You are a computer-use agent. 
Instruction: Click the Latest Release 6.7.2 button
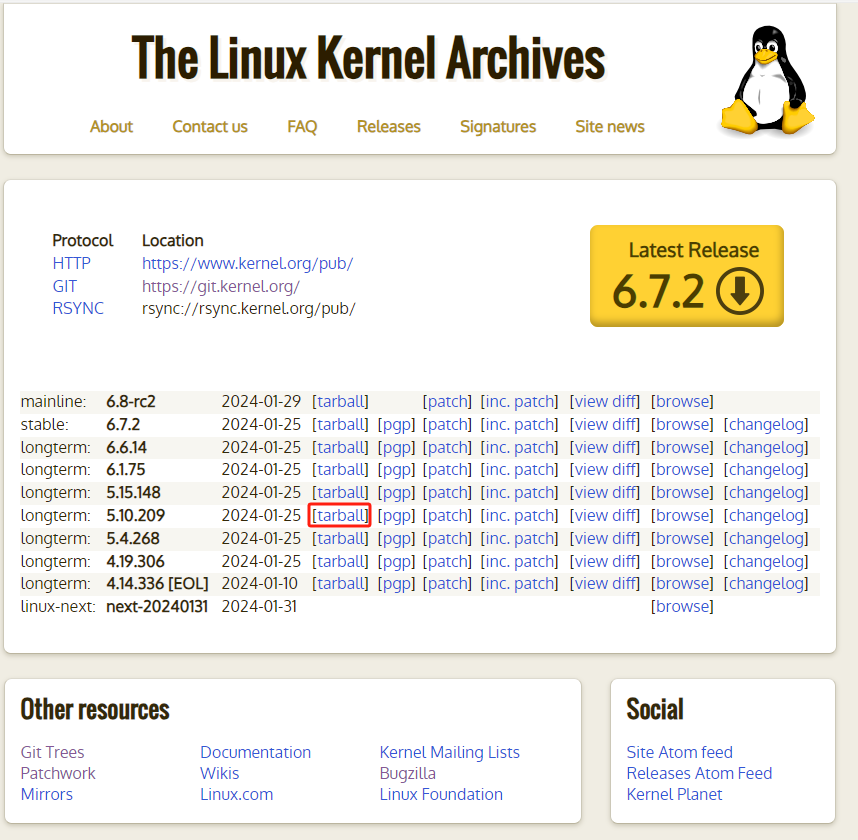tap(687, 276)
